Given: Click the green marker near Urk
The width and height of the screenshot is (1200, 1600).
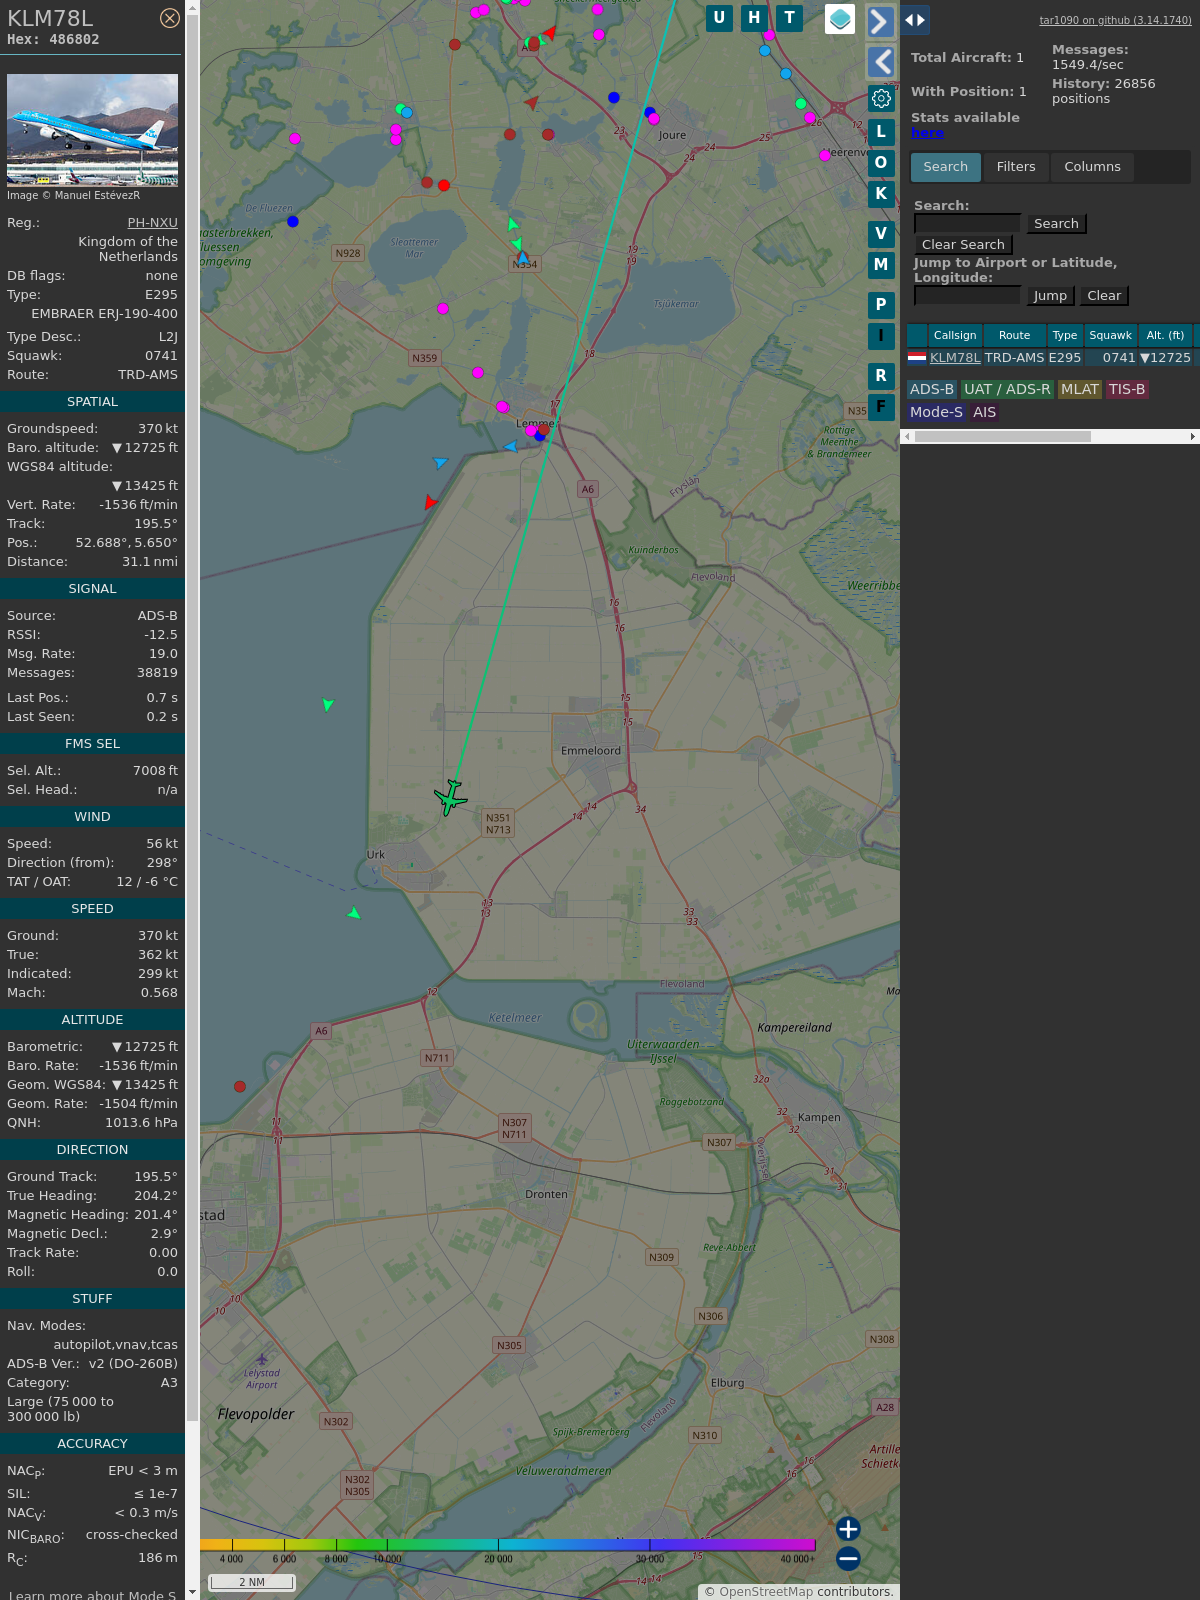Looking at the screenshot, I should coord(354,913).
